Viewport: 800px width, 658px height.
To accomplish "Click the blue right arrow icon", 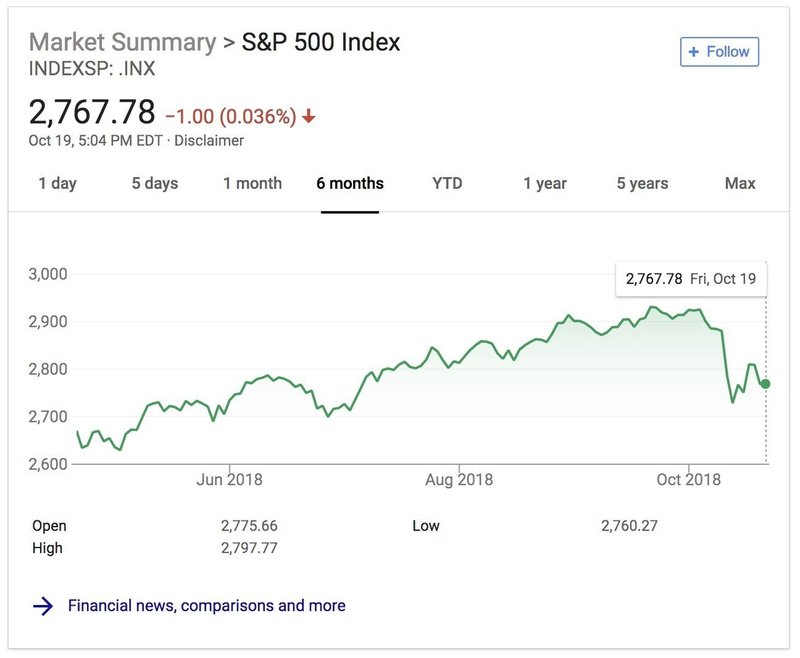I will (x=43, y=605).
